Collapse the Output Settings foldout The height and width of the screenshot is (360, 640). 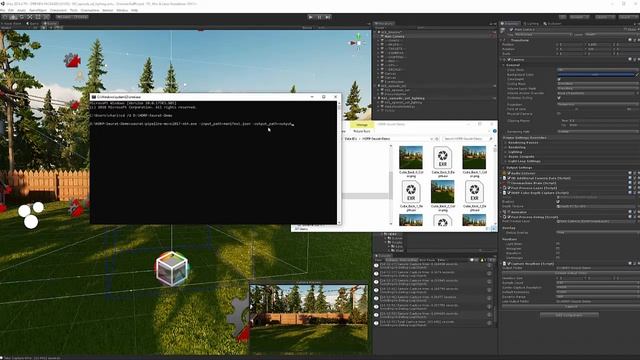point(504,167)
